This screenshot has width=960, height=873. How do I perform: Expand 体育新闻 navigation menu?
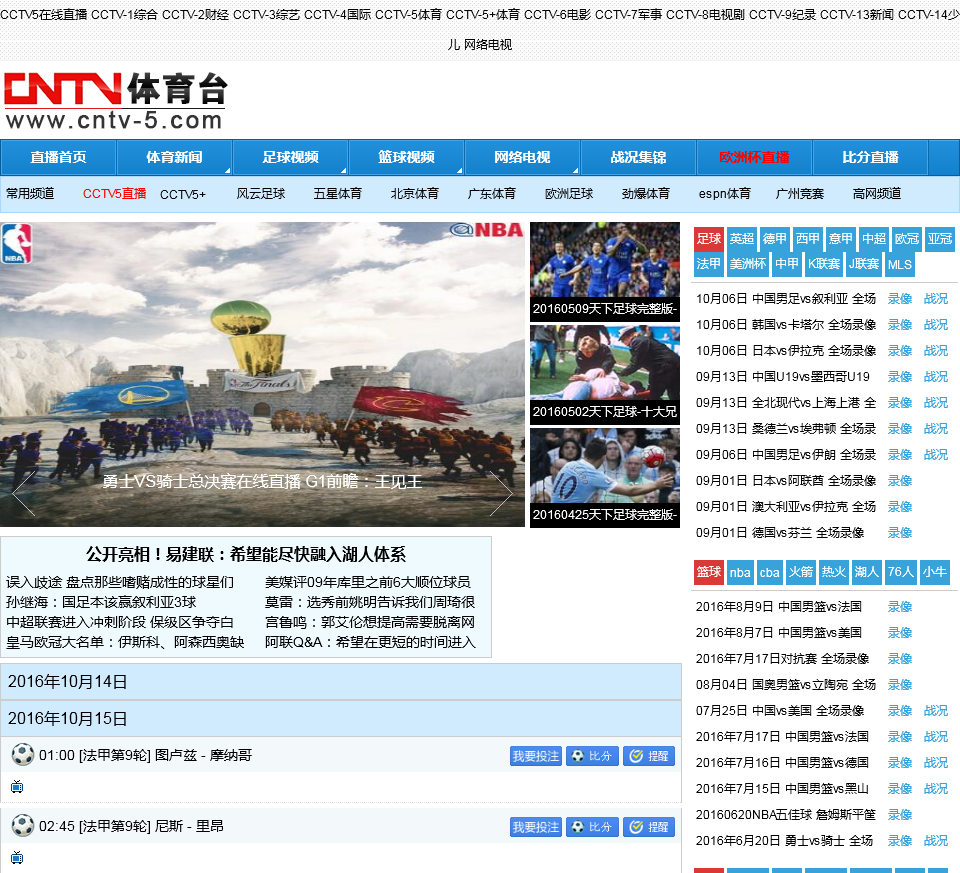coord(174,157)
